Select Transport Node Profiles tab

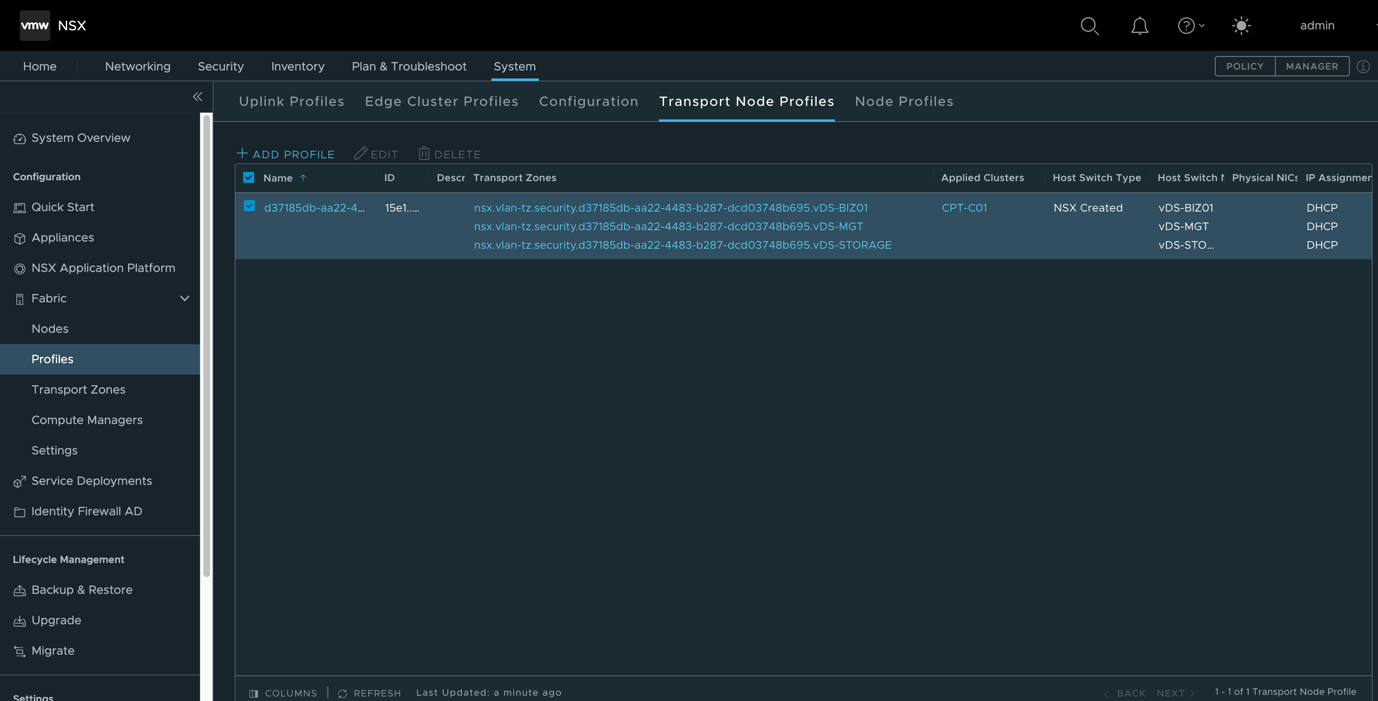pyautogui.click(x=747, y=101)
